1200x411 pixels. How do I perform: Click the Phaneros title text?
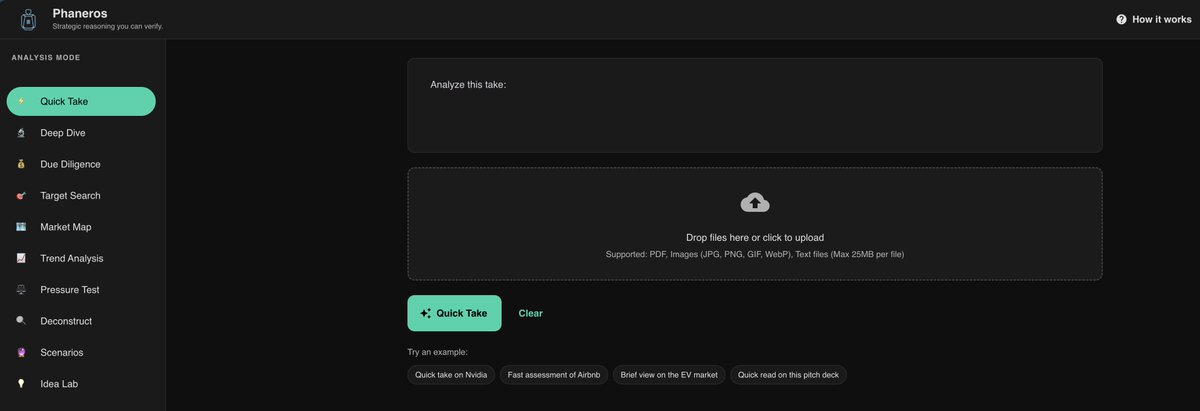tap(80, 13)
